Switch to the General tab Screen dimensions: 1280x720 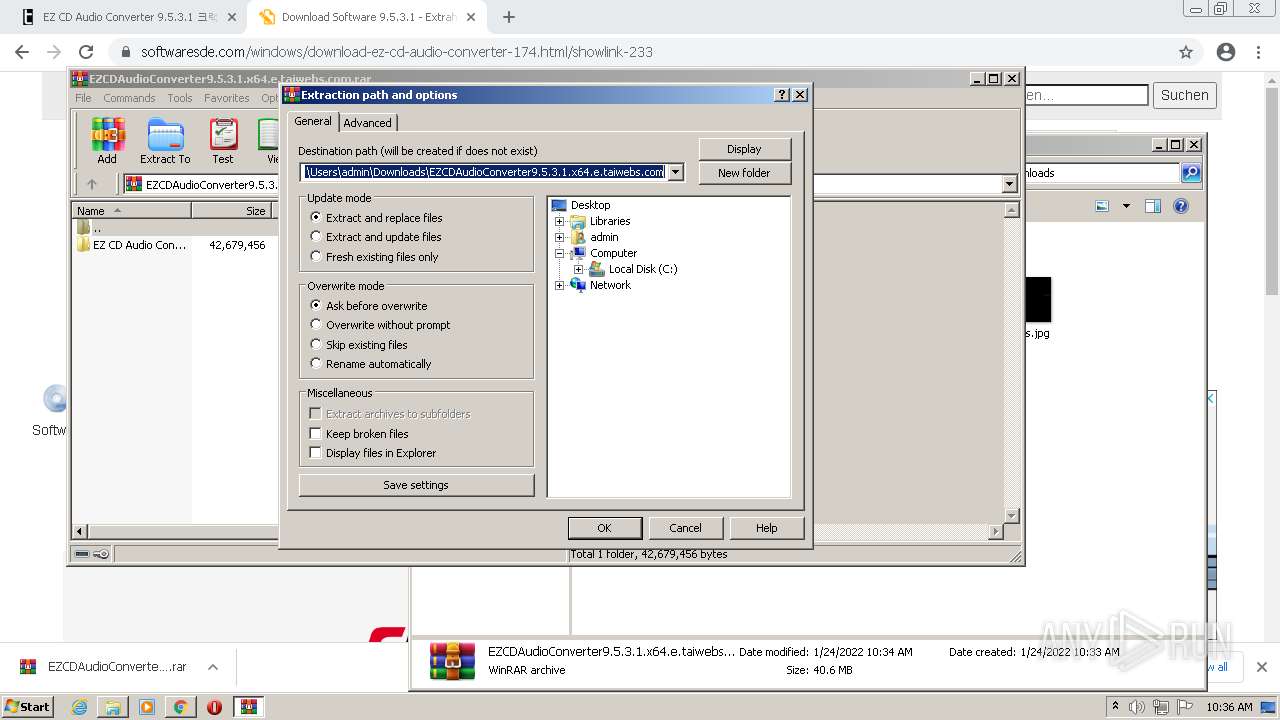coord(313,121)
